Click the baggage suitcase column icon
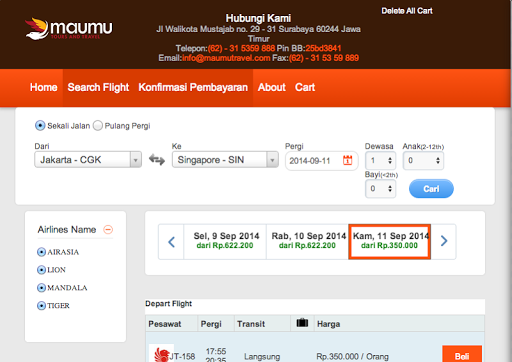Screen dimensions: 512x362 302,323
